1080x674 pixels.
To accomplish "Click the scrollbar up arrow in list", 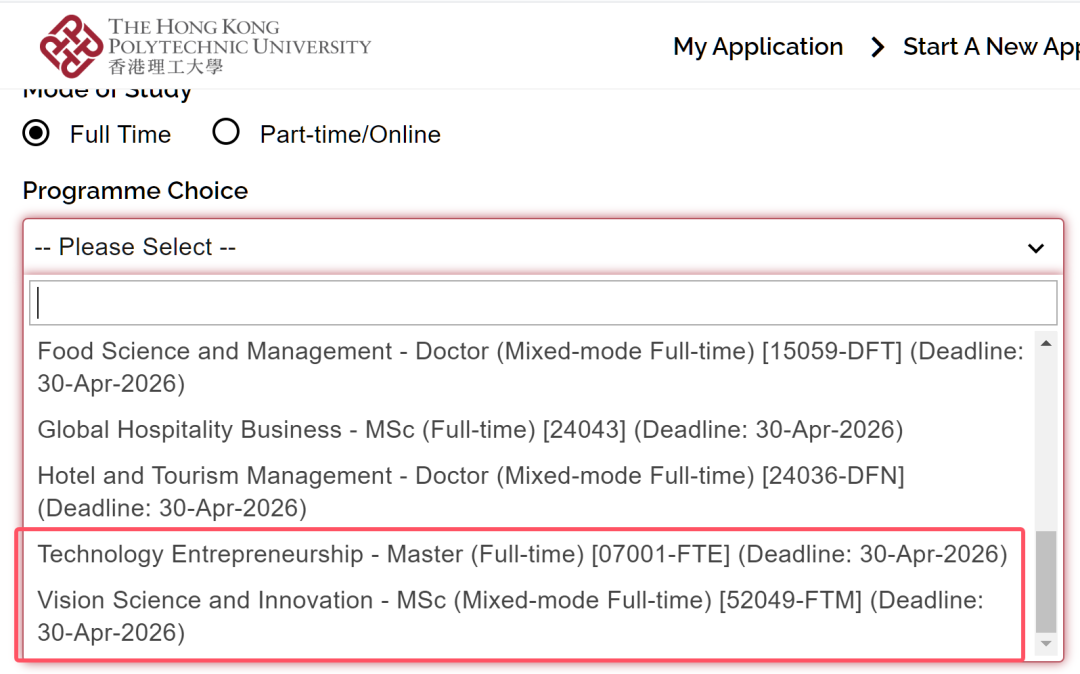I will coord(1046,344).
